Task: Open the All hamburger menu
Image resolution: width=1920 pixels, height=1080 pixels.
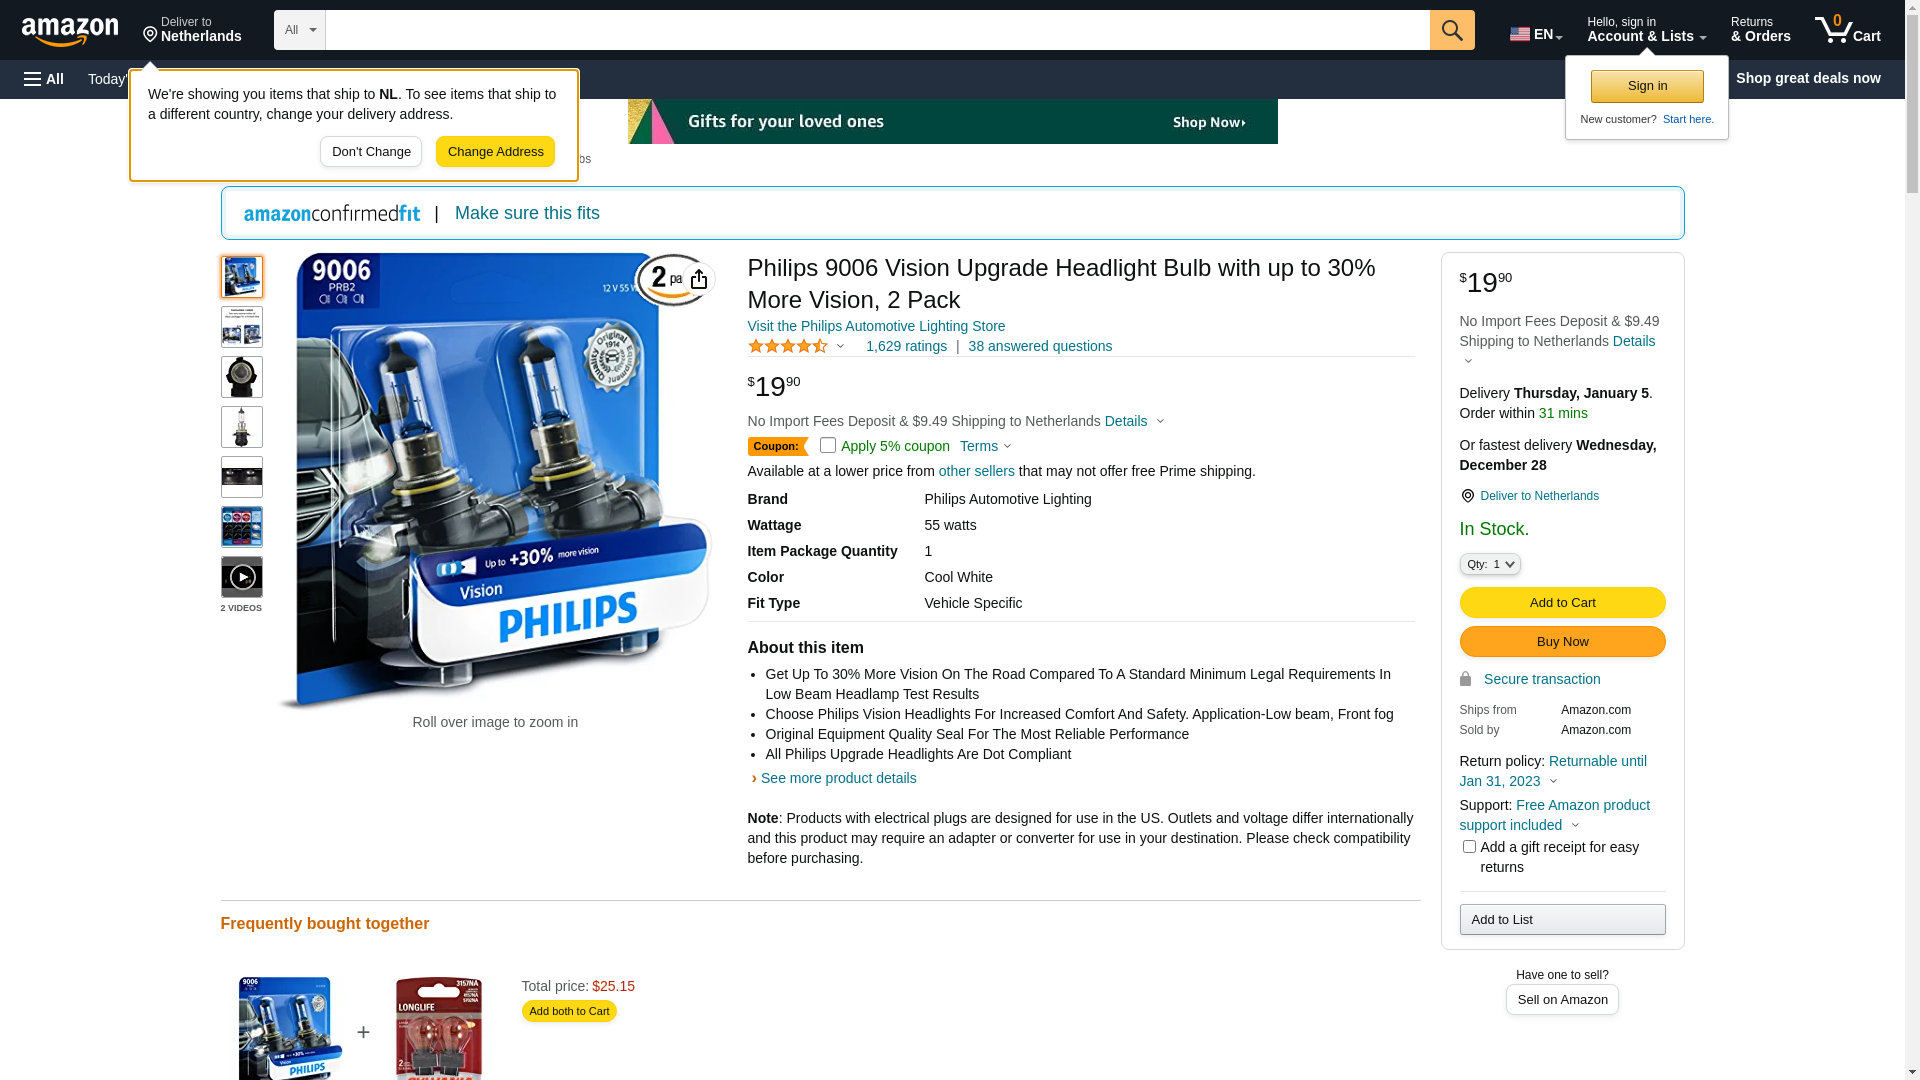Action: 44,79
